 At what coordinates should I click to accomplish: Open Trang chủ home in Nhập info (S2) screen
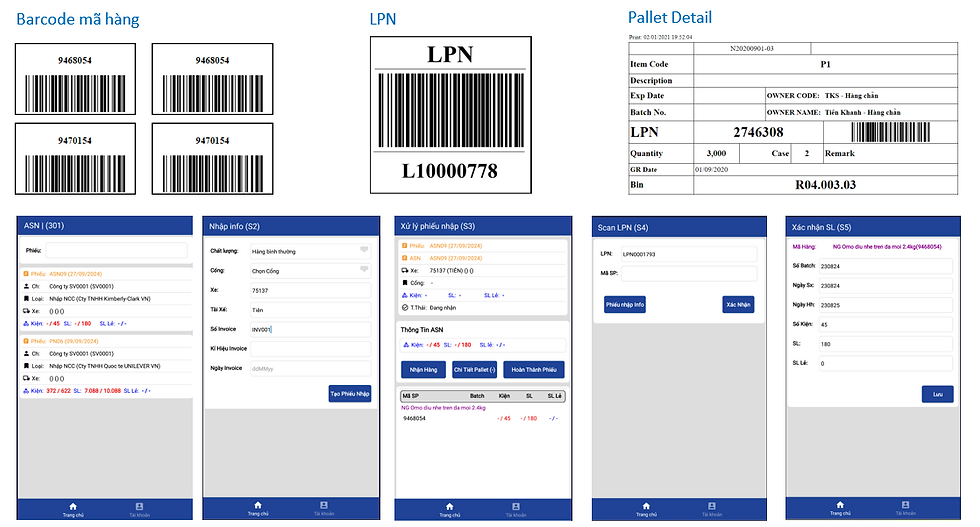258,508
